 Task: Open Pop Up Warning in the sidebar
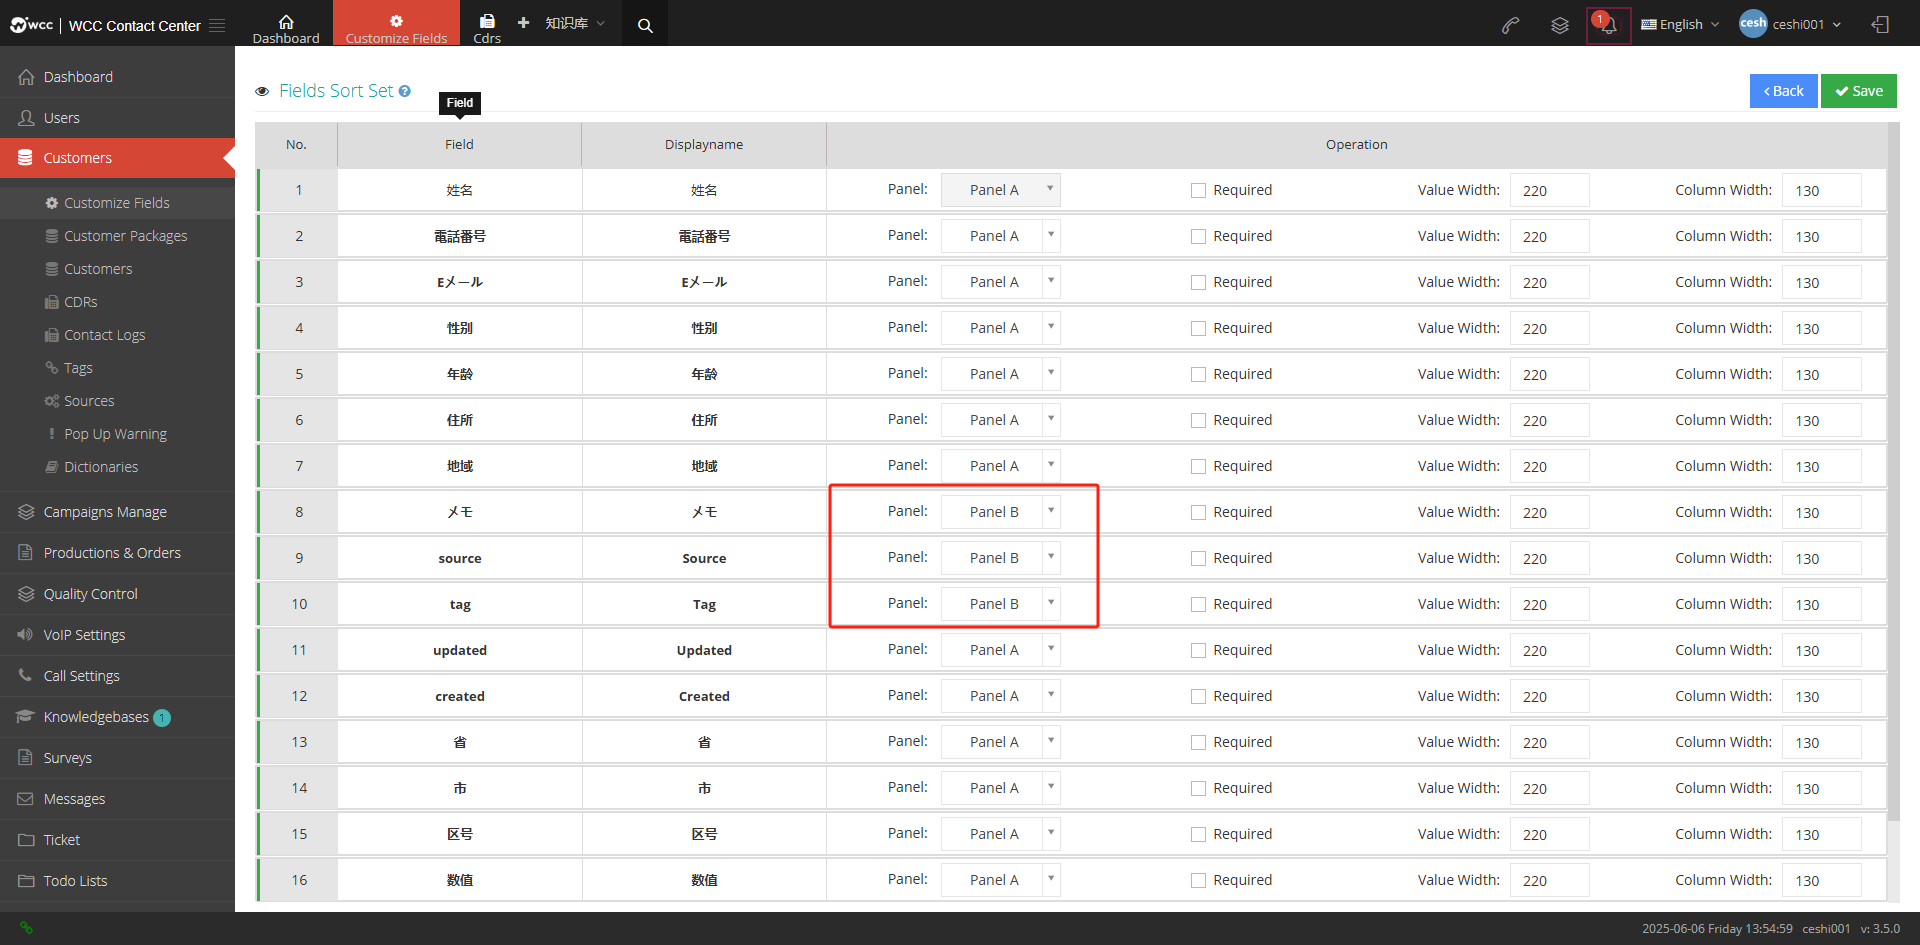(116, 434)
